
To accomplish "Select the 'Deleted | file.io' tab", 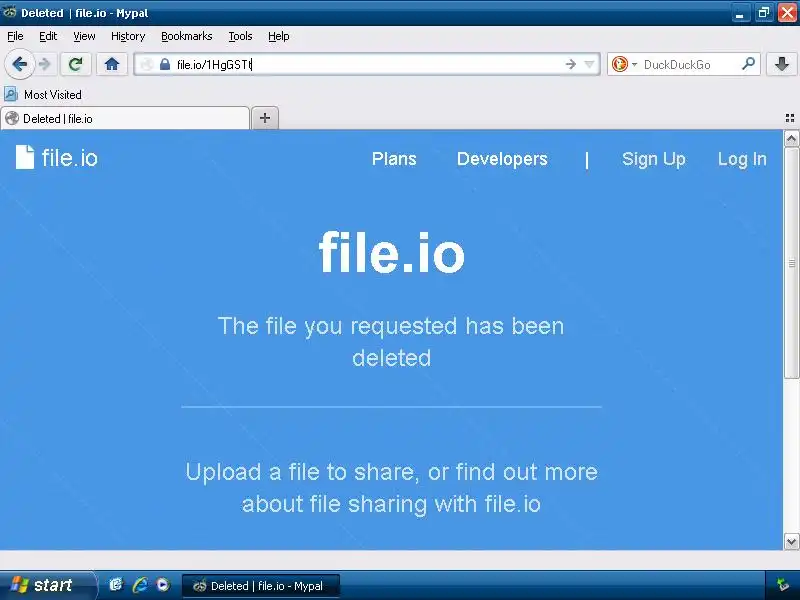I will coord(125,118).
